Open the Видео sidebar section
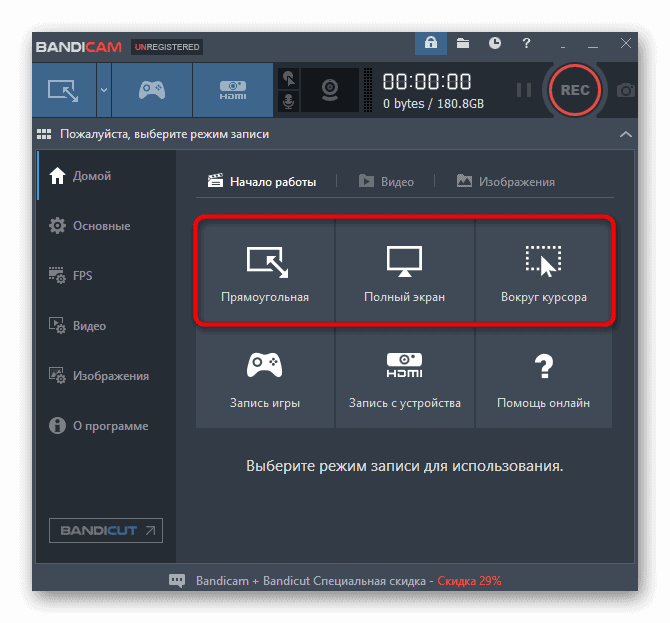 pyautogui.click(x=106, y=326)
